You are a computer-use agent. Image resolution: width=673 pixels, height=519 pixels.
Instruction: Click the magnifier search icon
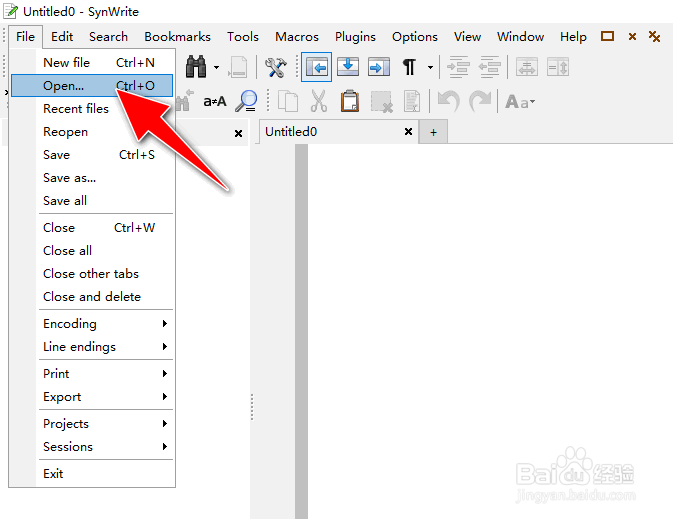(247, 101)
